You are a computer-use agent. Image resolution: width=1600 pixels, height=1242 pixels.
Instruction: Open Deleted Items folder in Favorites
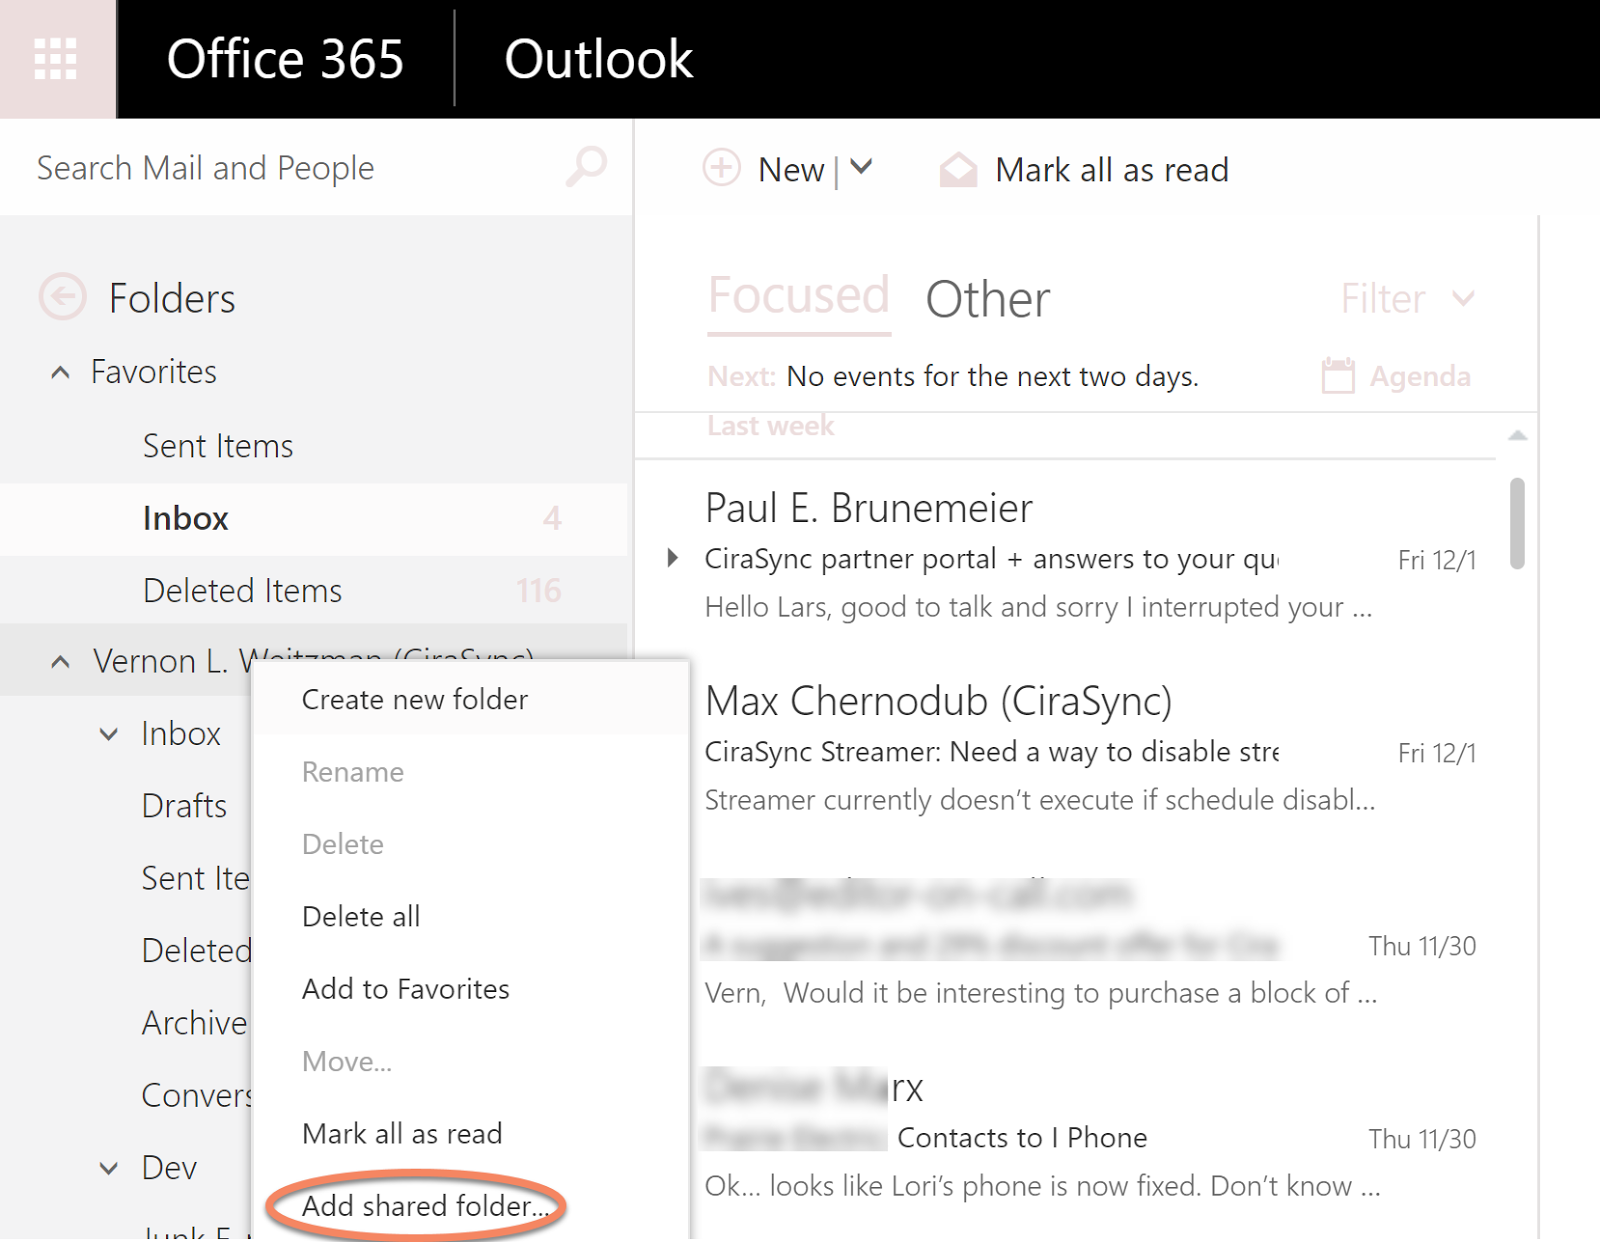pos(242,591)
